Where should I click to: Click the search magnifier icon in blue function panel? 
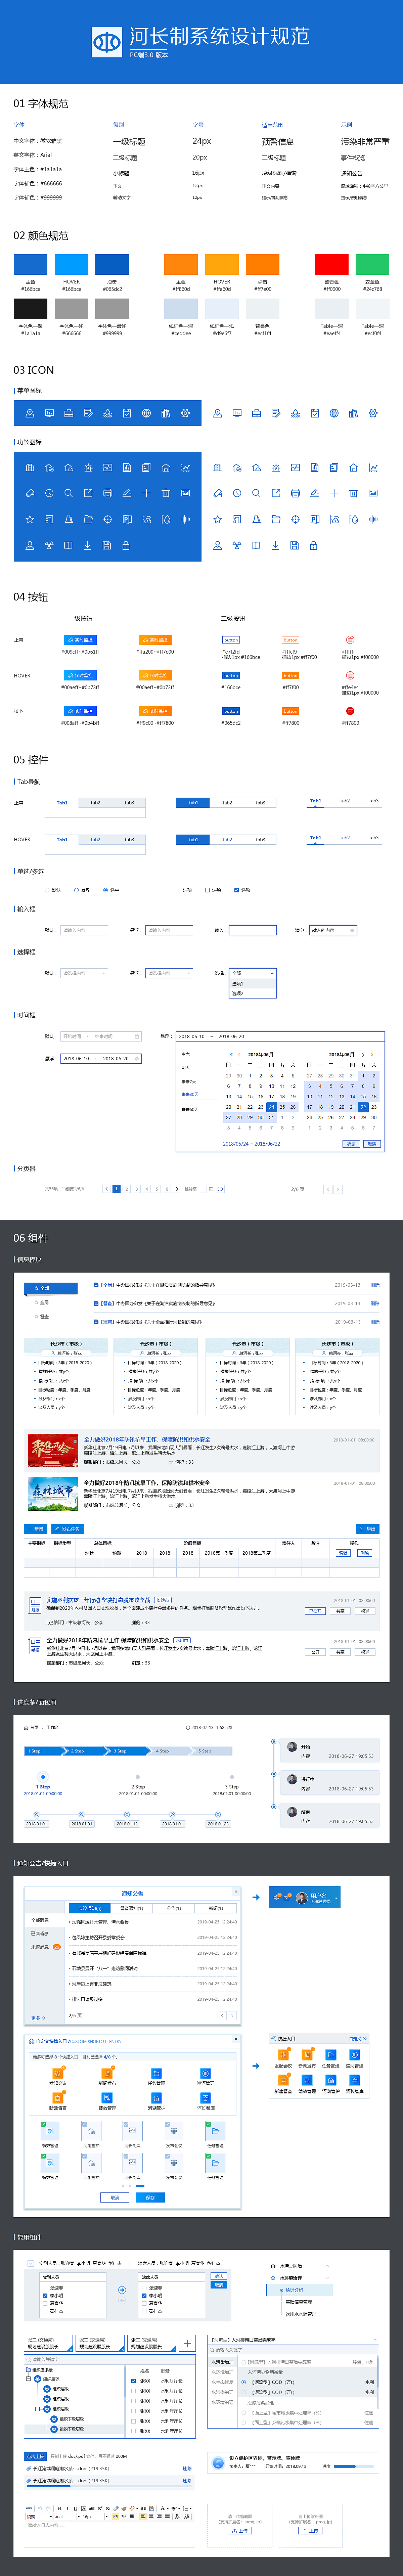point(68,493)
